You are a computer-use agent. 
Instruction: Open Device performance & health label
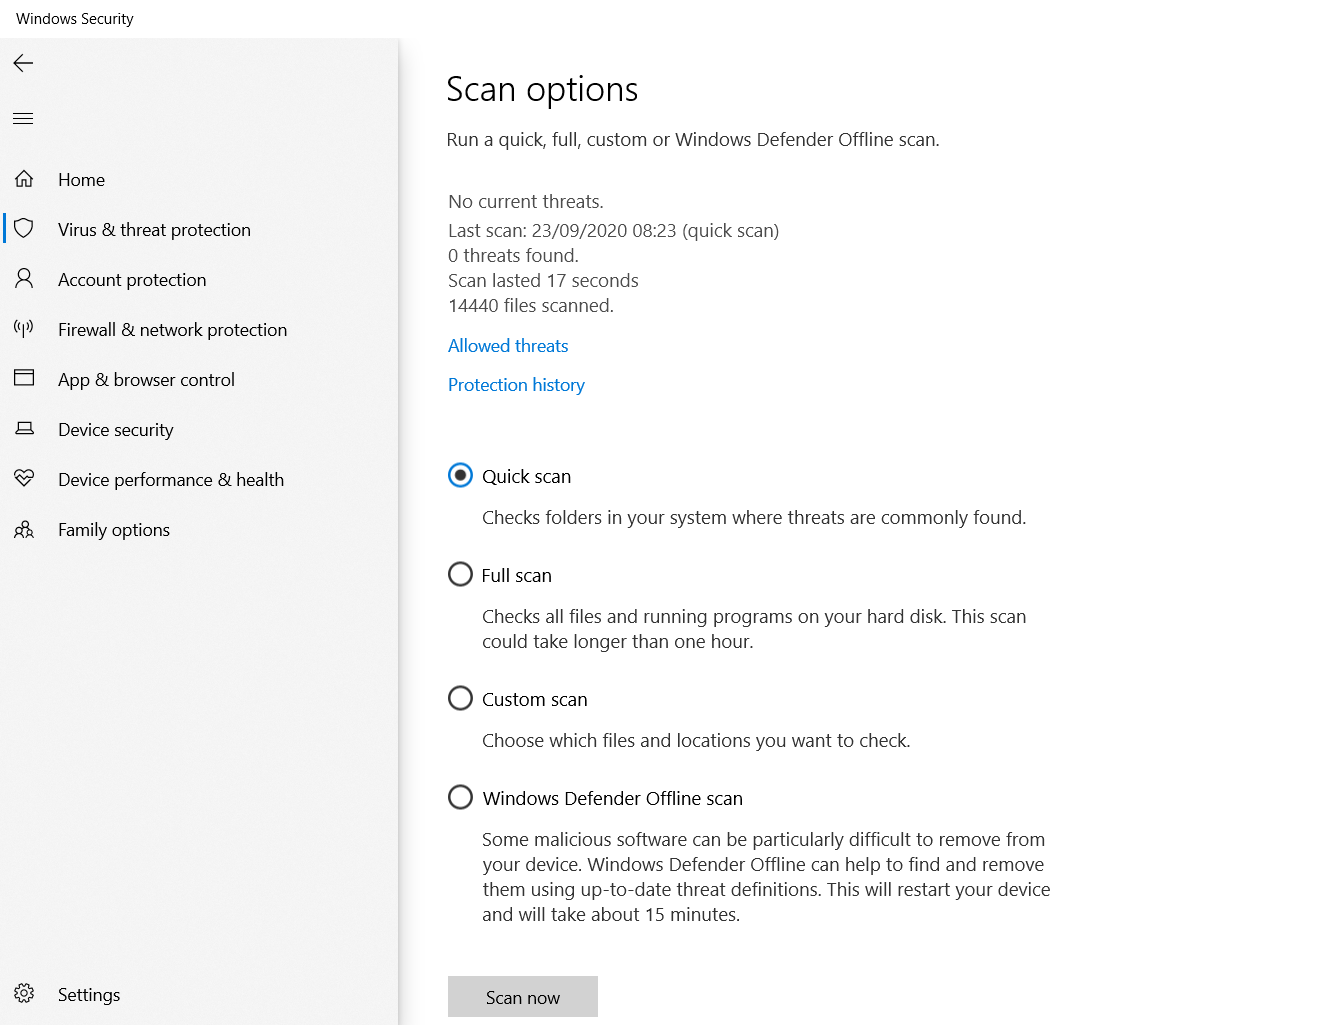171,480
